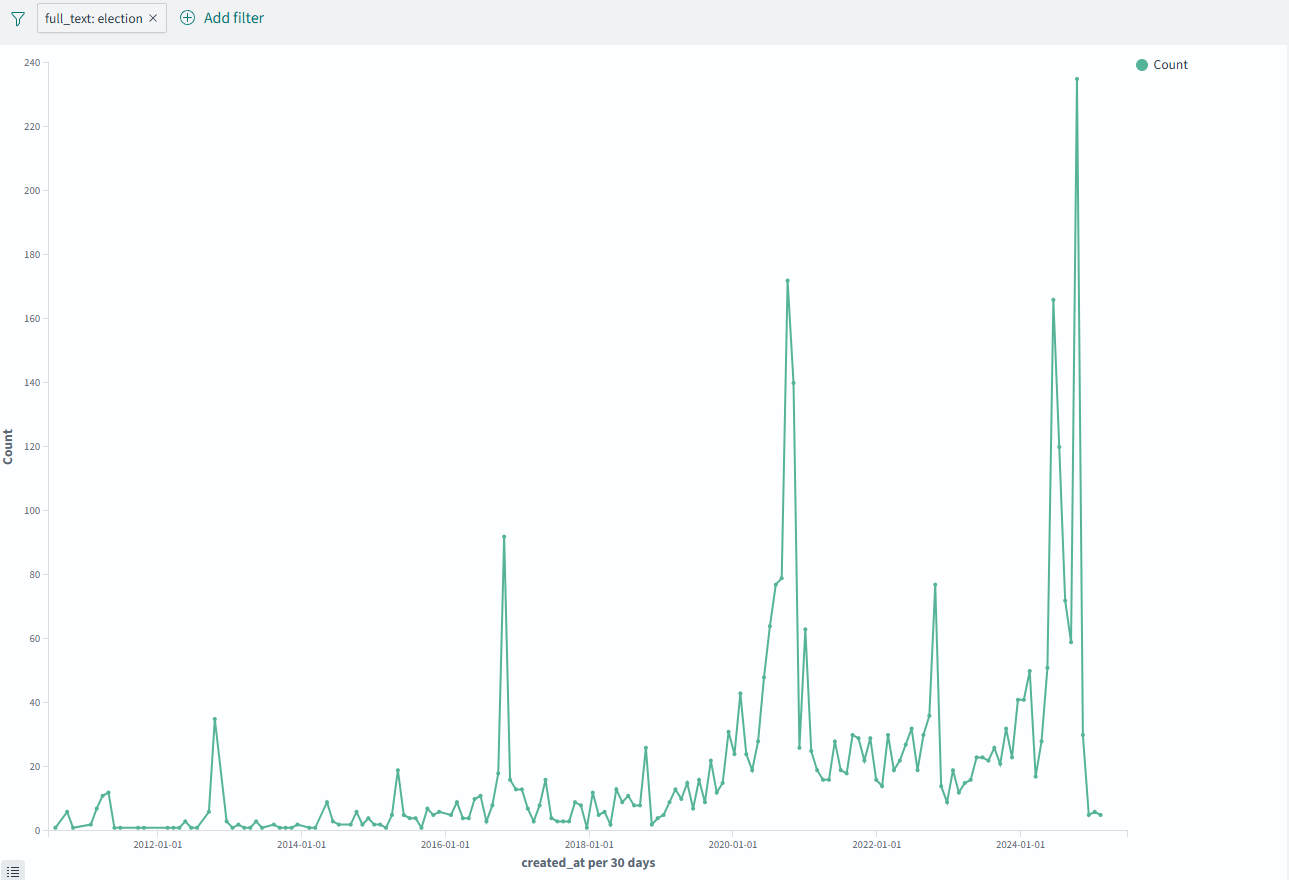The height and width of the screenshot is (880, 1289).
Task: Click the Add filter link
Action: point(233,17)
